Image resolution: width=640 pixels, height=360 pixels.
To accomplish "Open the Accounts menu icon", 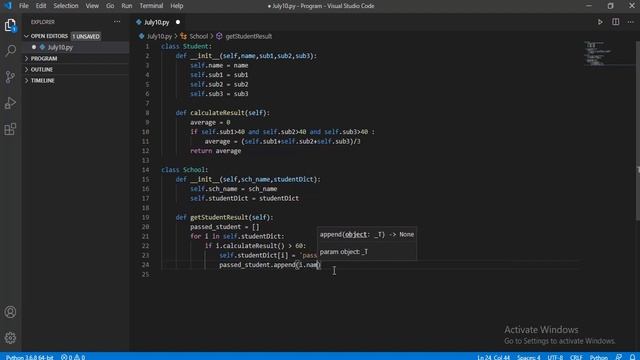I will pos(10,312).
